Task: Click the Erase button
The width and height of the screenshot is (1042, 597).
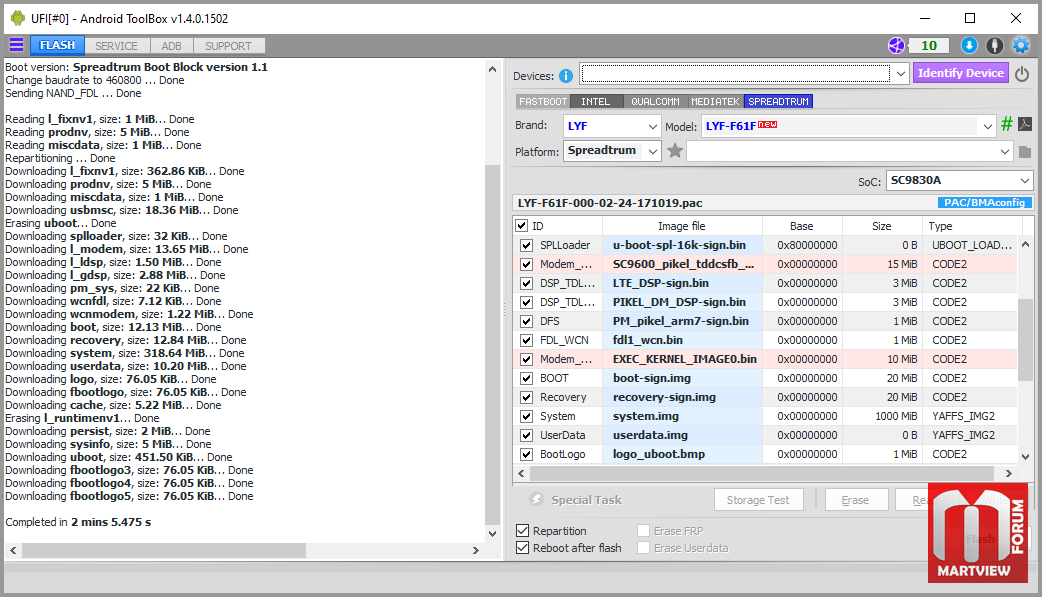Action: [x=856, y=500]
